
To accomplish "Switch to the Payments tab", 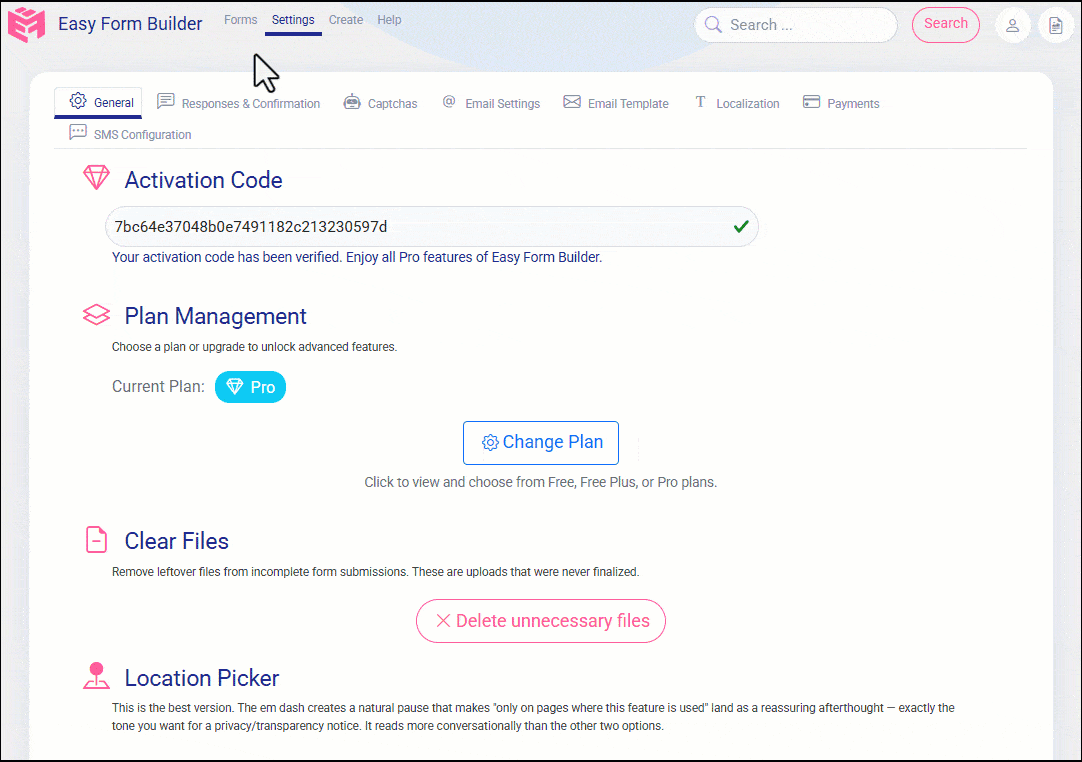I will coord(841,104).
